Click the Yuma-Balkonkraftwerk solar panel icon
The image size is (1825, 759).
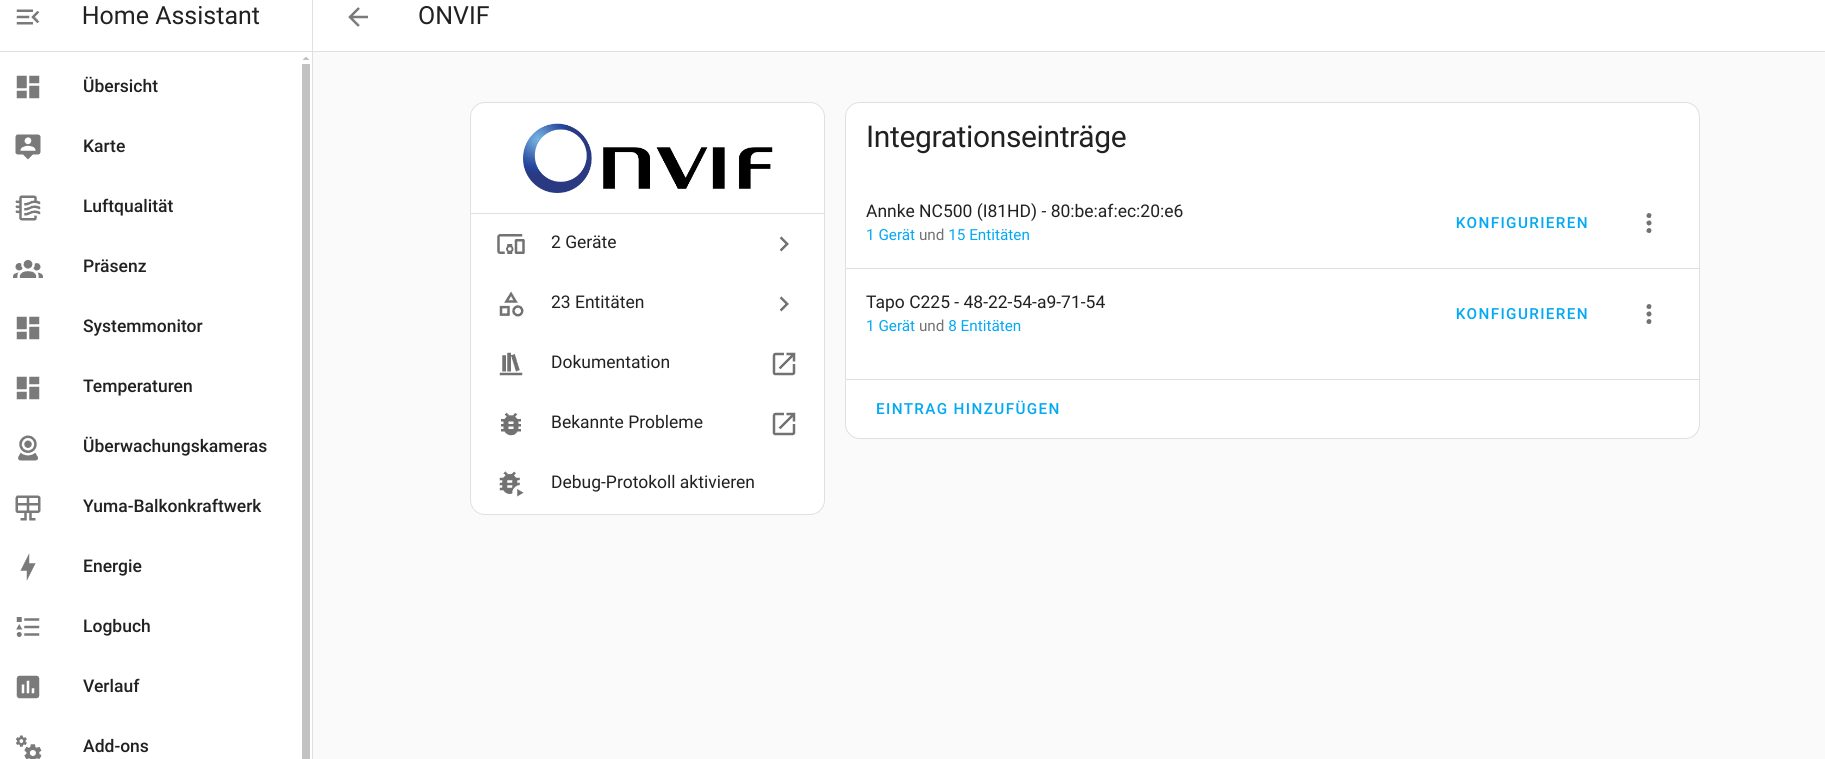click(x=28, y=507)
